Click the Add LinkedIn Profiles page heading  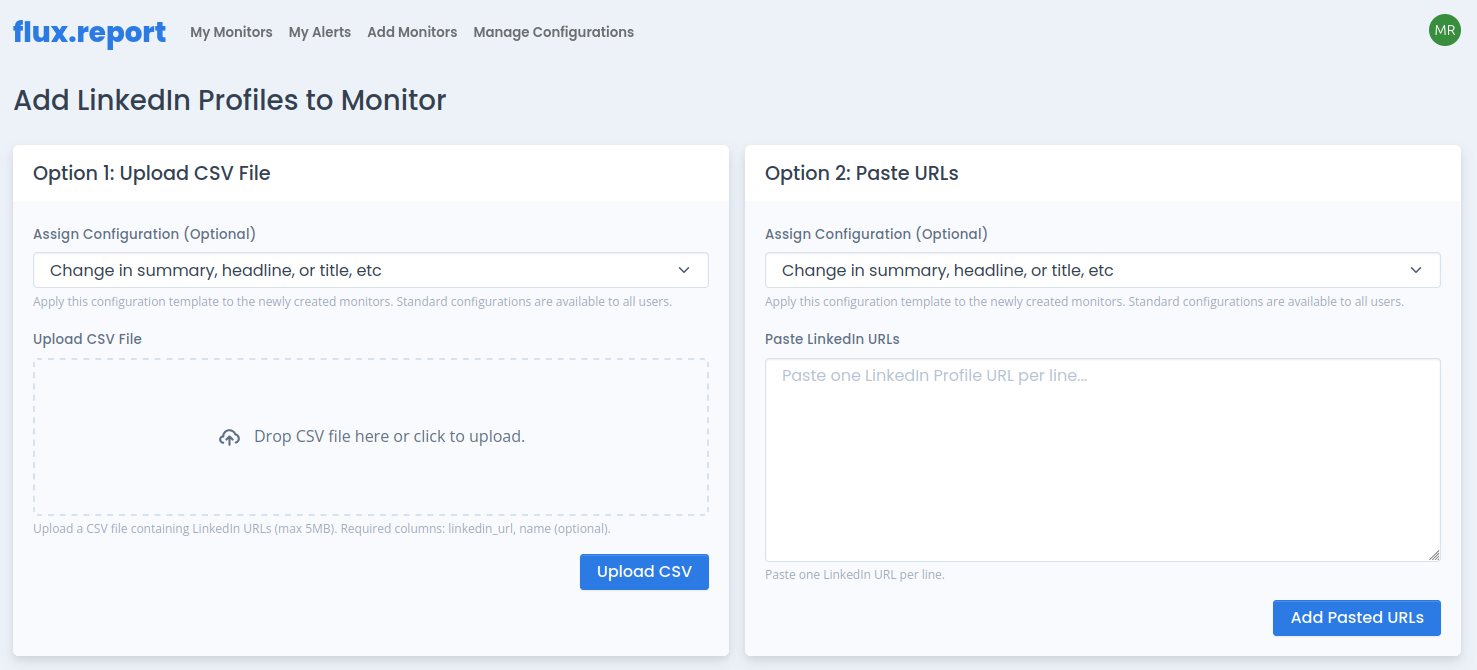(229, 100)
